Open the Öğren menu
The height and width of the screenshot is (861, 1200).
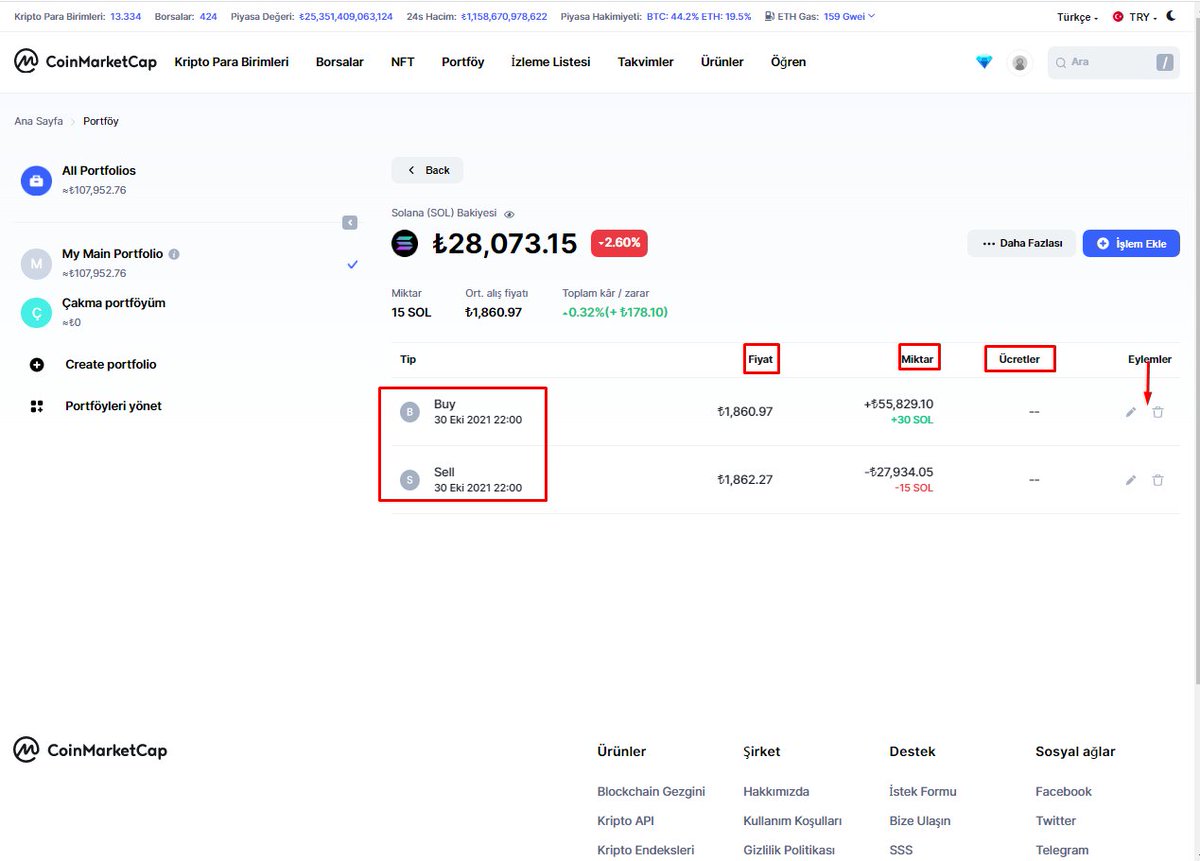click(x=788, y=62)
